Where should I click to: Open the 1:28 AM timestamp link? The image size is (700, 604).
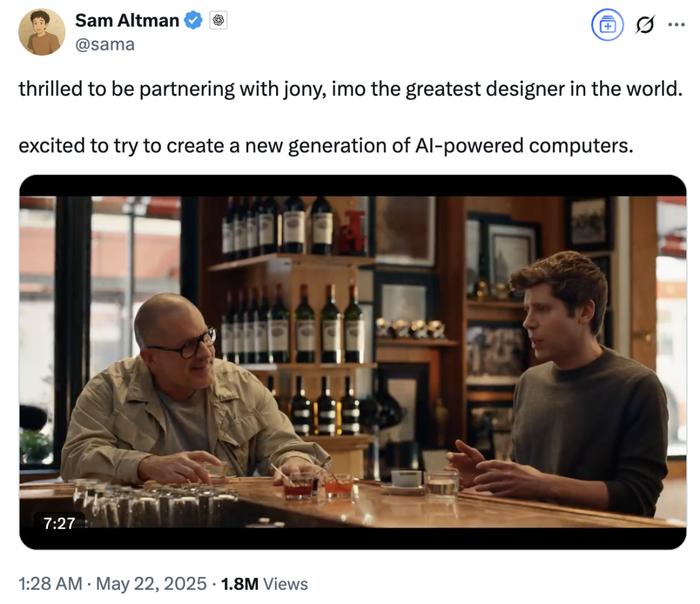[50, 583]
